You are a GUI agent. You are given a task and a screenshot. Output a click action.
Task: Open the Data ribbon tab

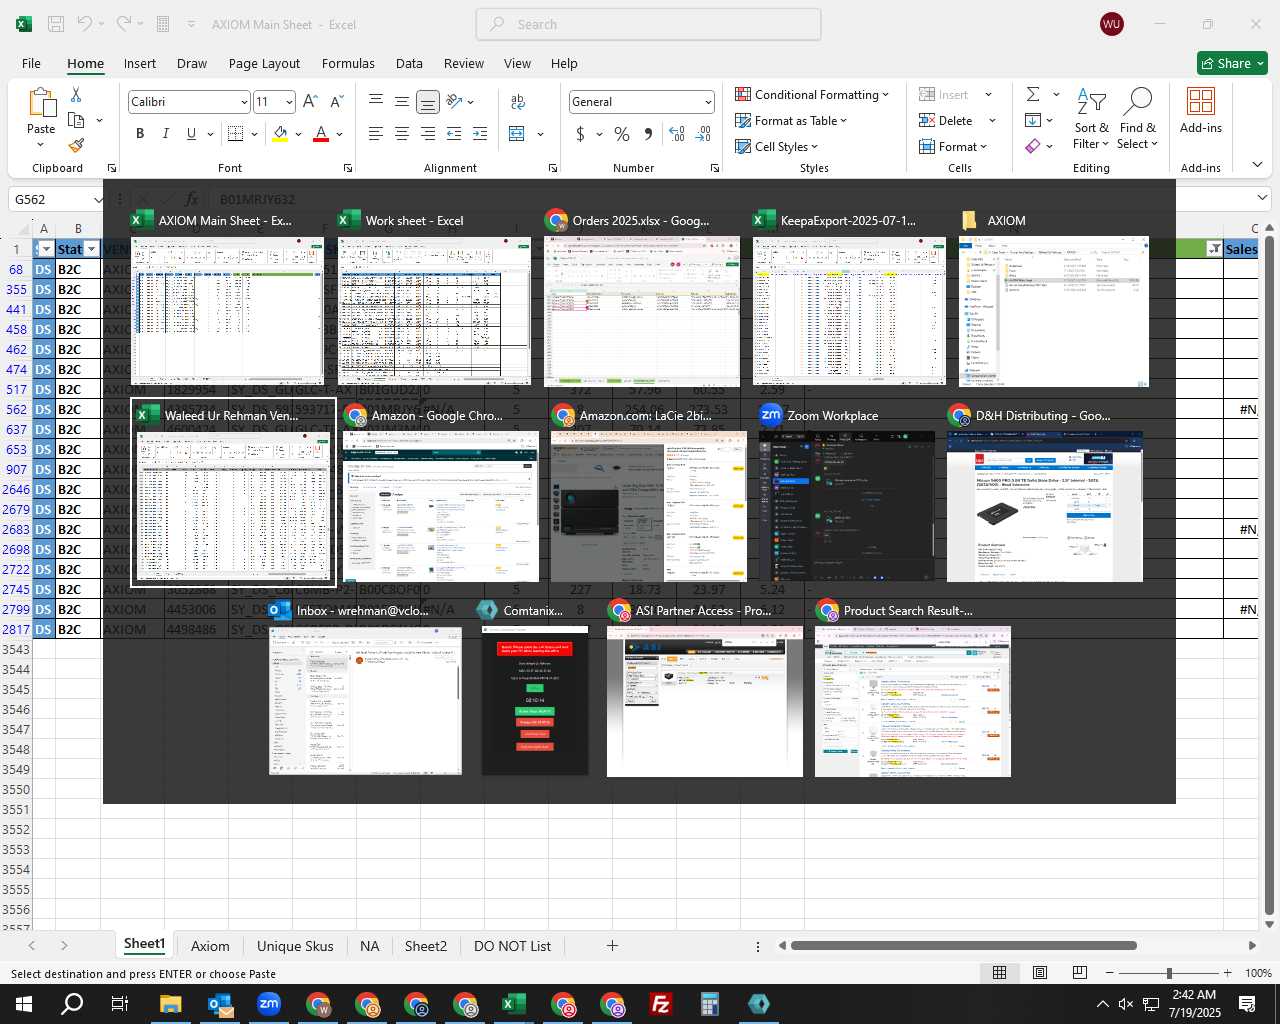pyautogui.click(x=409, y=63)
